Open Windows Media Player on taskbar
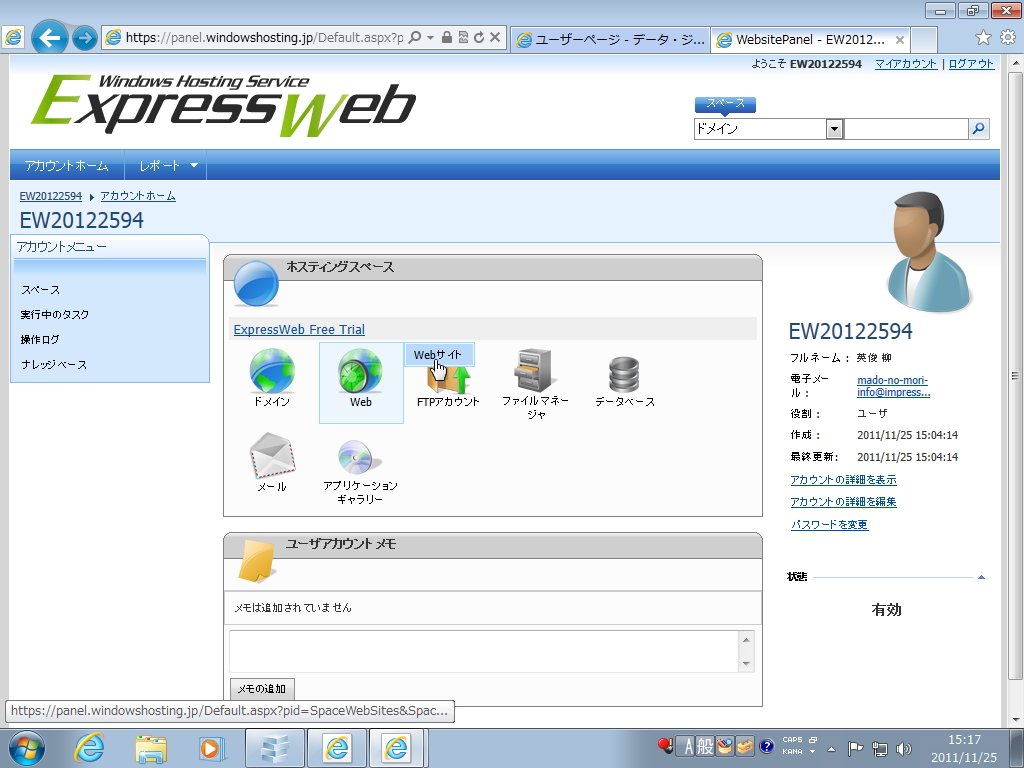The width and height of the screenshot is (1024, 768). pos(211,748)
